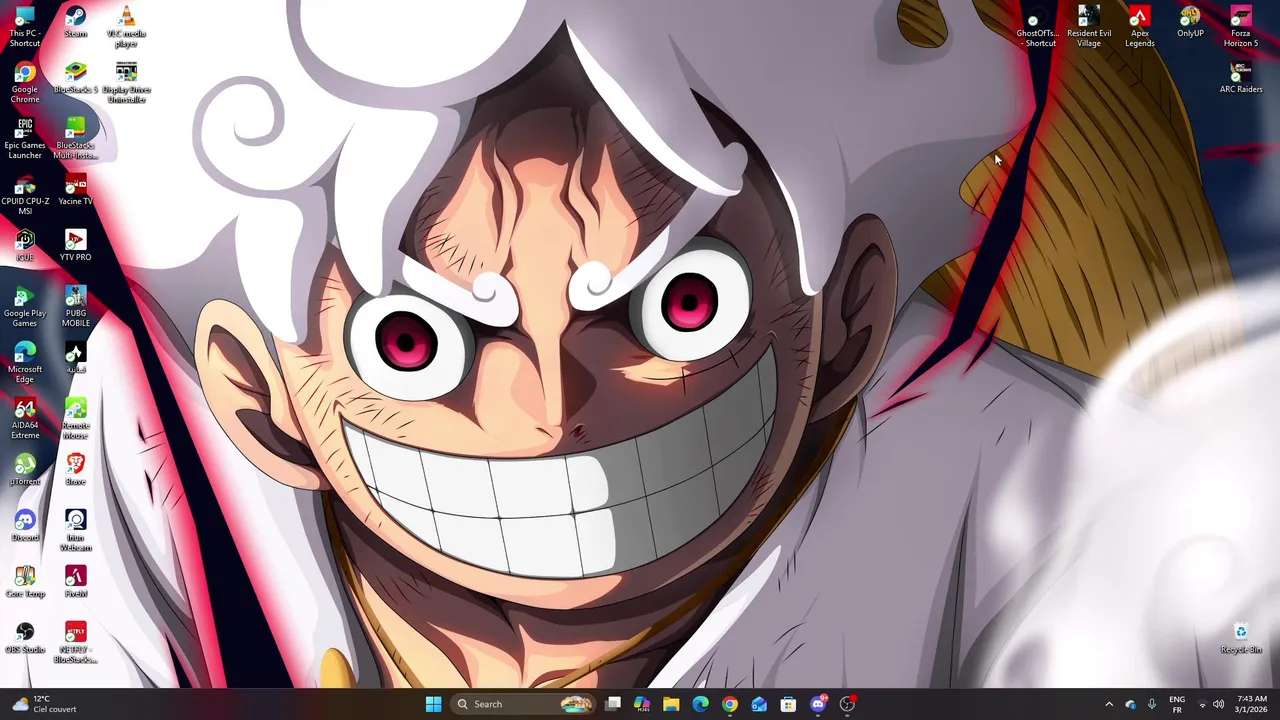
Task: Open Microsoft Edge from the taskbar
Action: click(x=700, y=704)
